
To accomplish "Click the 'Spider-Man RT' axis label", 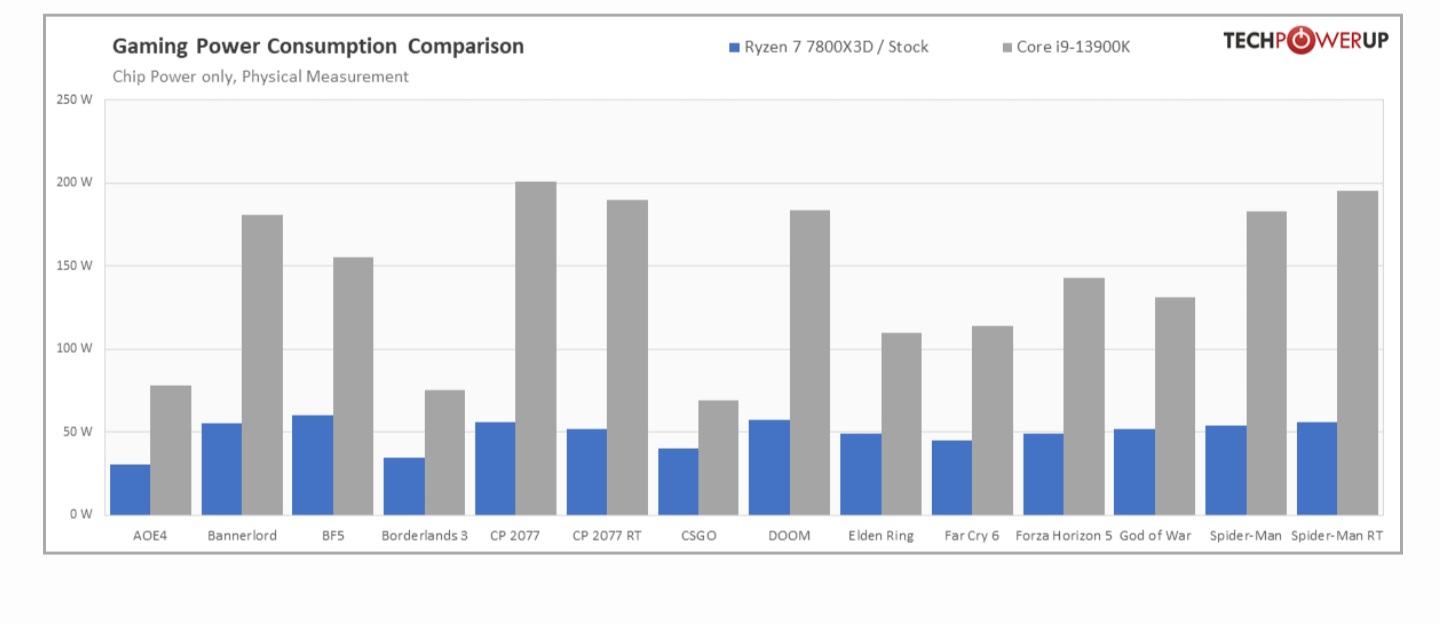I will pyautogui.click(x=1337, y=535).
